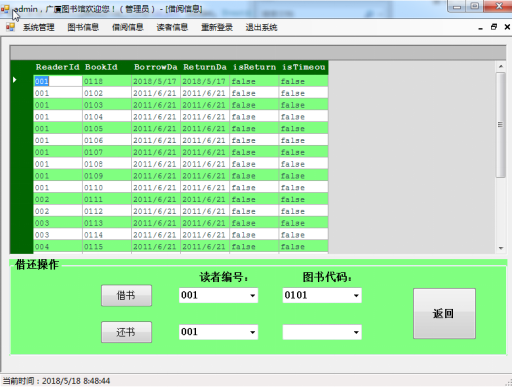Click ReaderId cell 004
The width and height of the screenshot is (512, 387).
click(58, 246)
